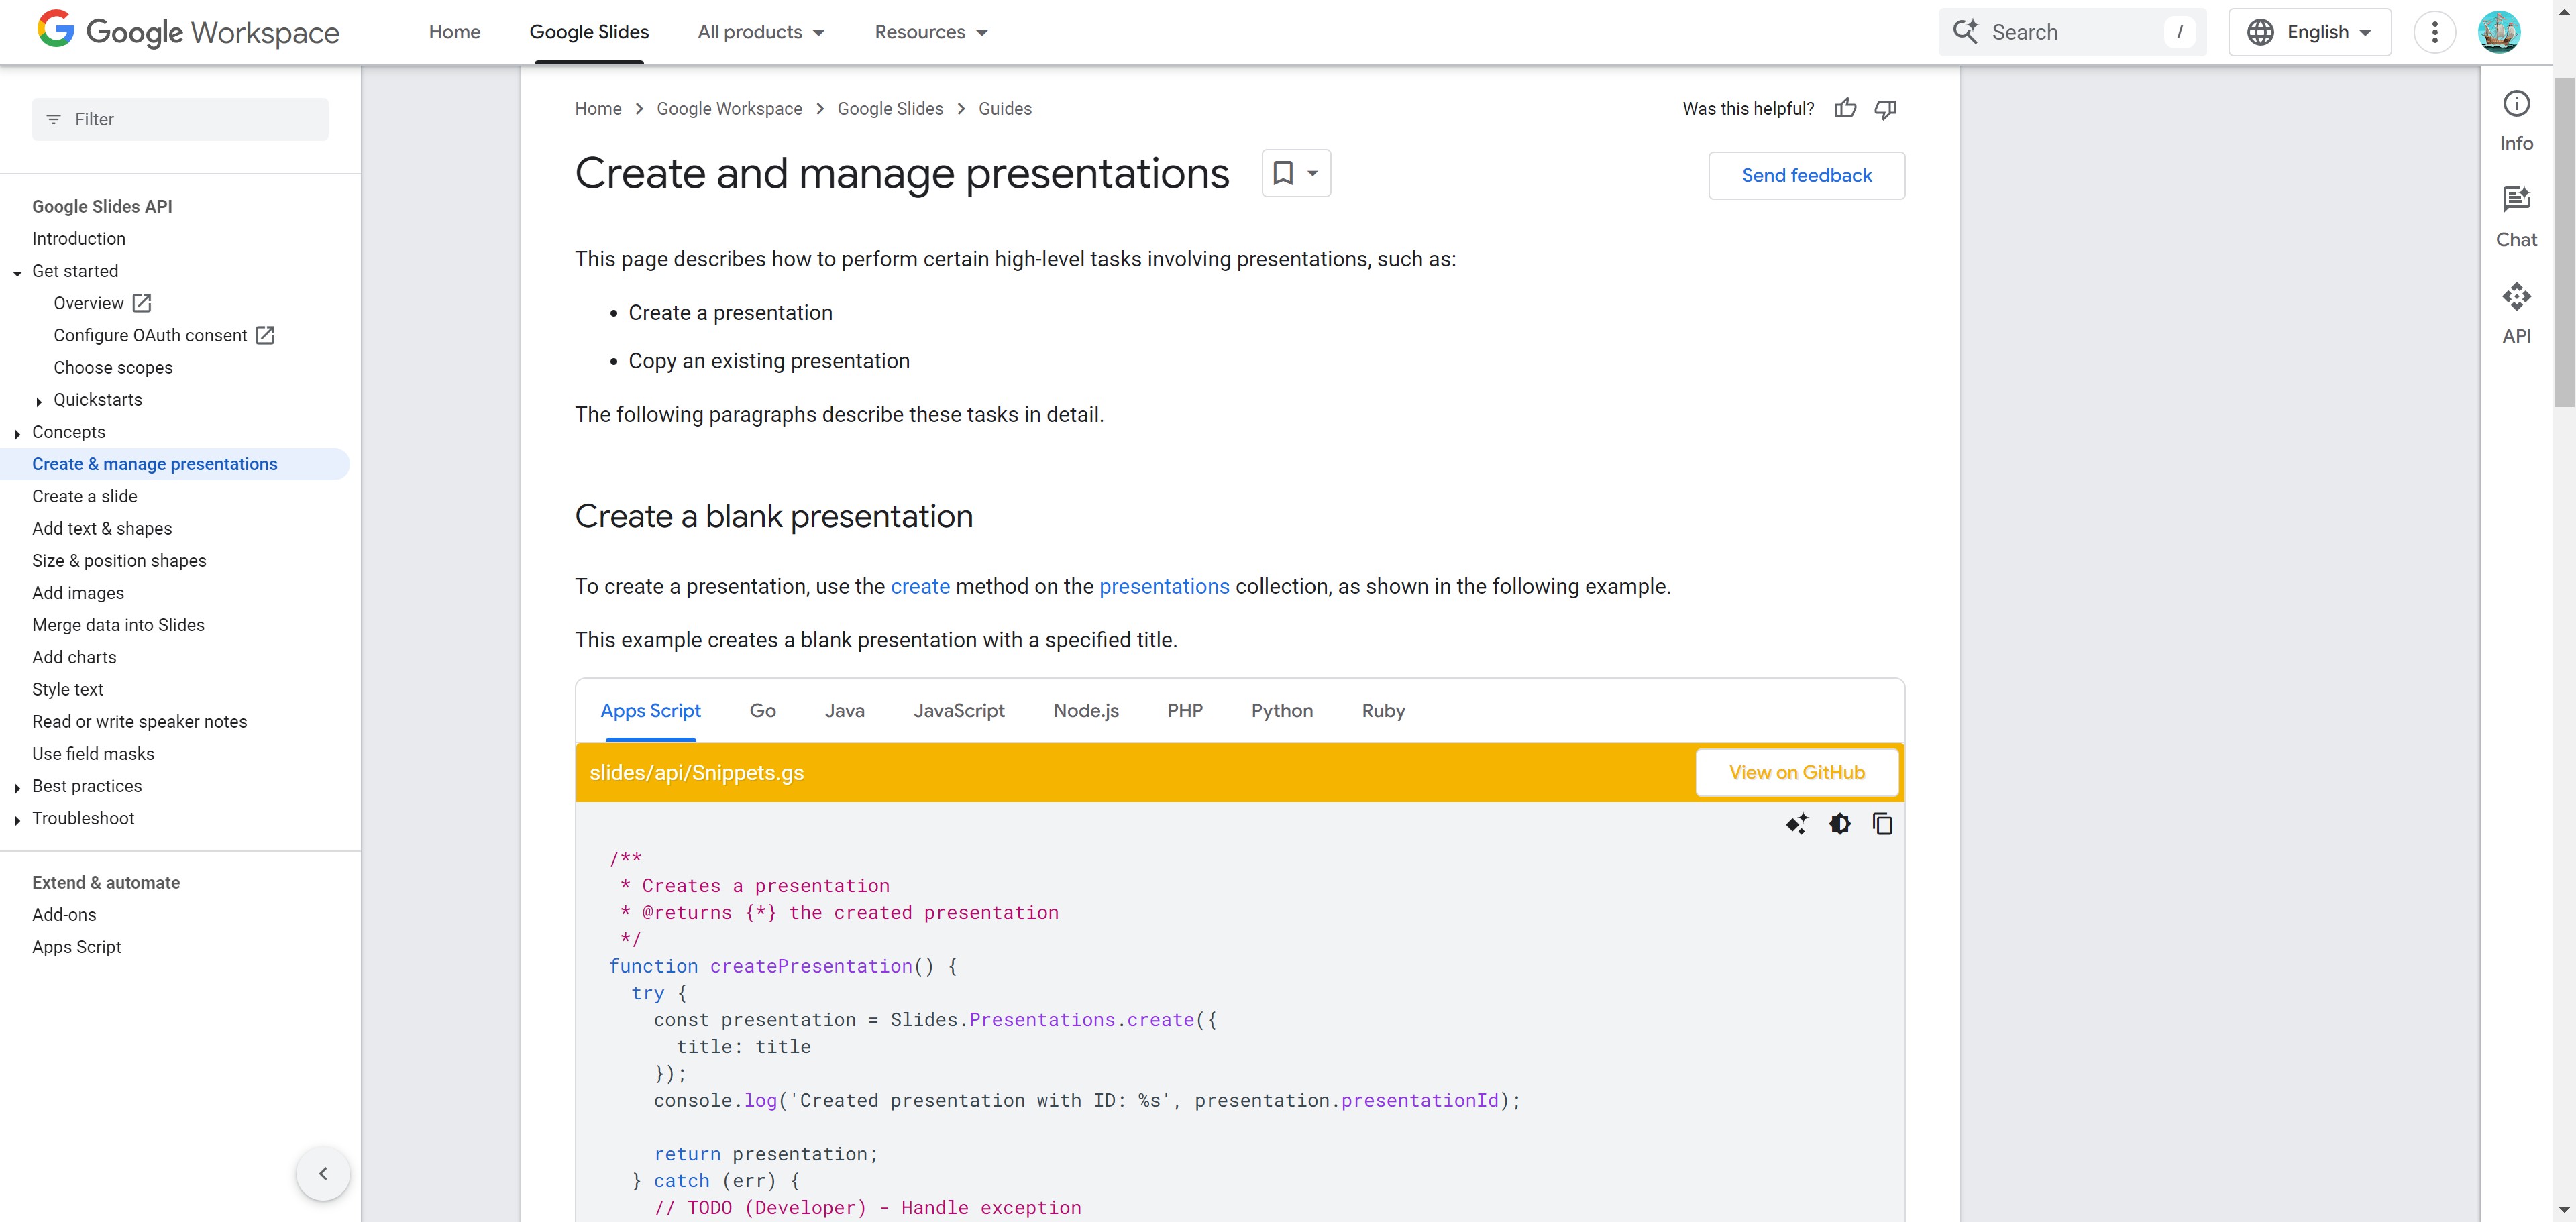Open Size & position shapes in sidebar
Screen dimensions: 2576x1222
[x=119, y=561]
